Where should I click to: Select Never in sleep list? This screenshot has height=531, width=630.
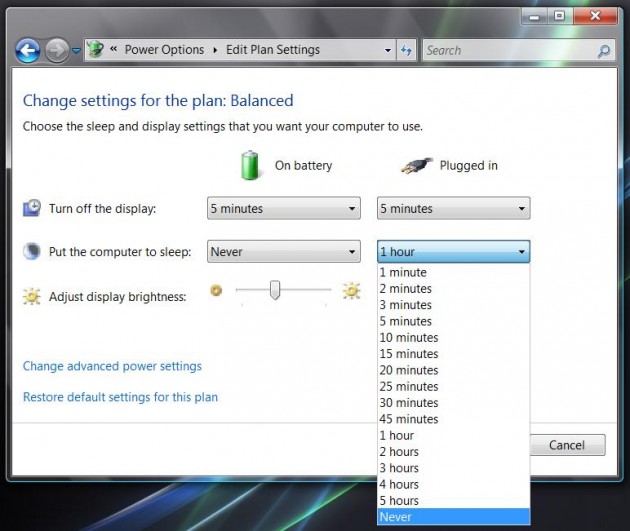[x=454, y=517]
